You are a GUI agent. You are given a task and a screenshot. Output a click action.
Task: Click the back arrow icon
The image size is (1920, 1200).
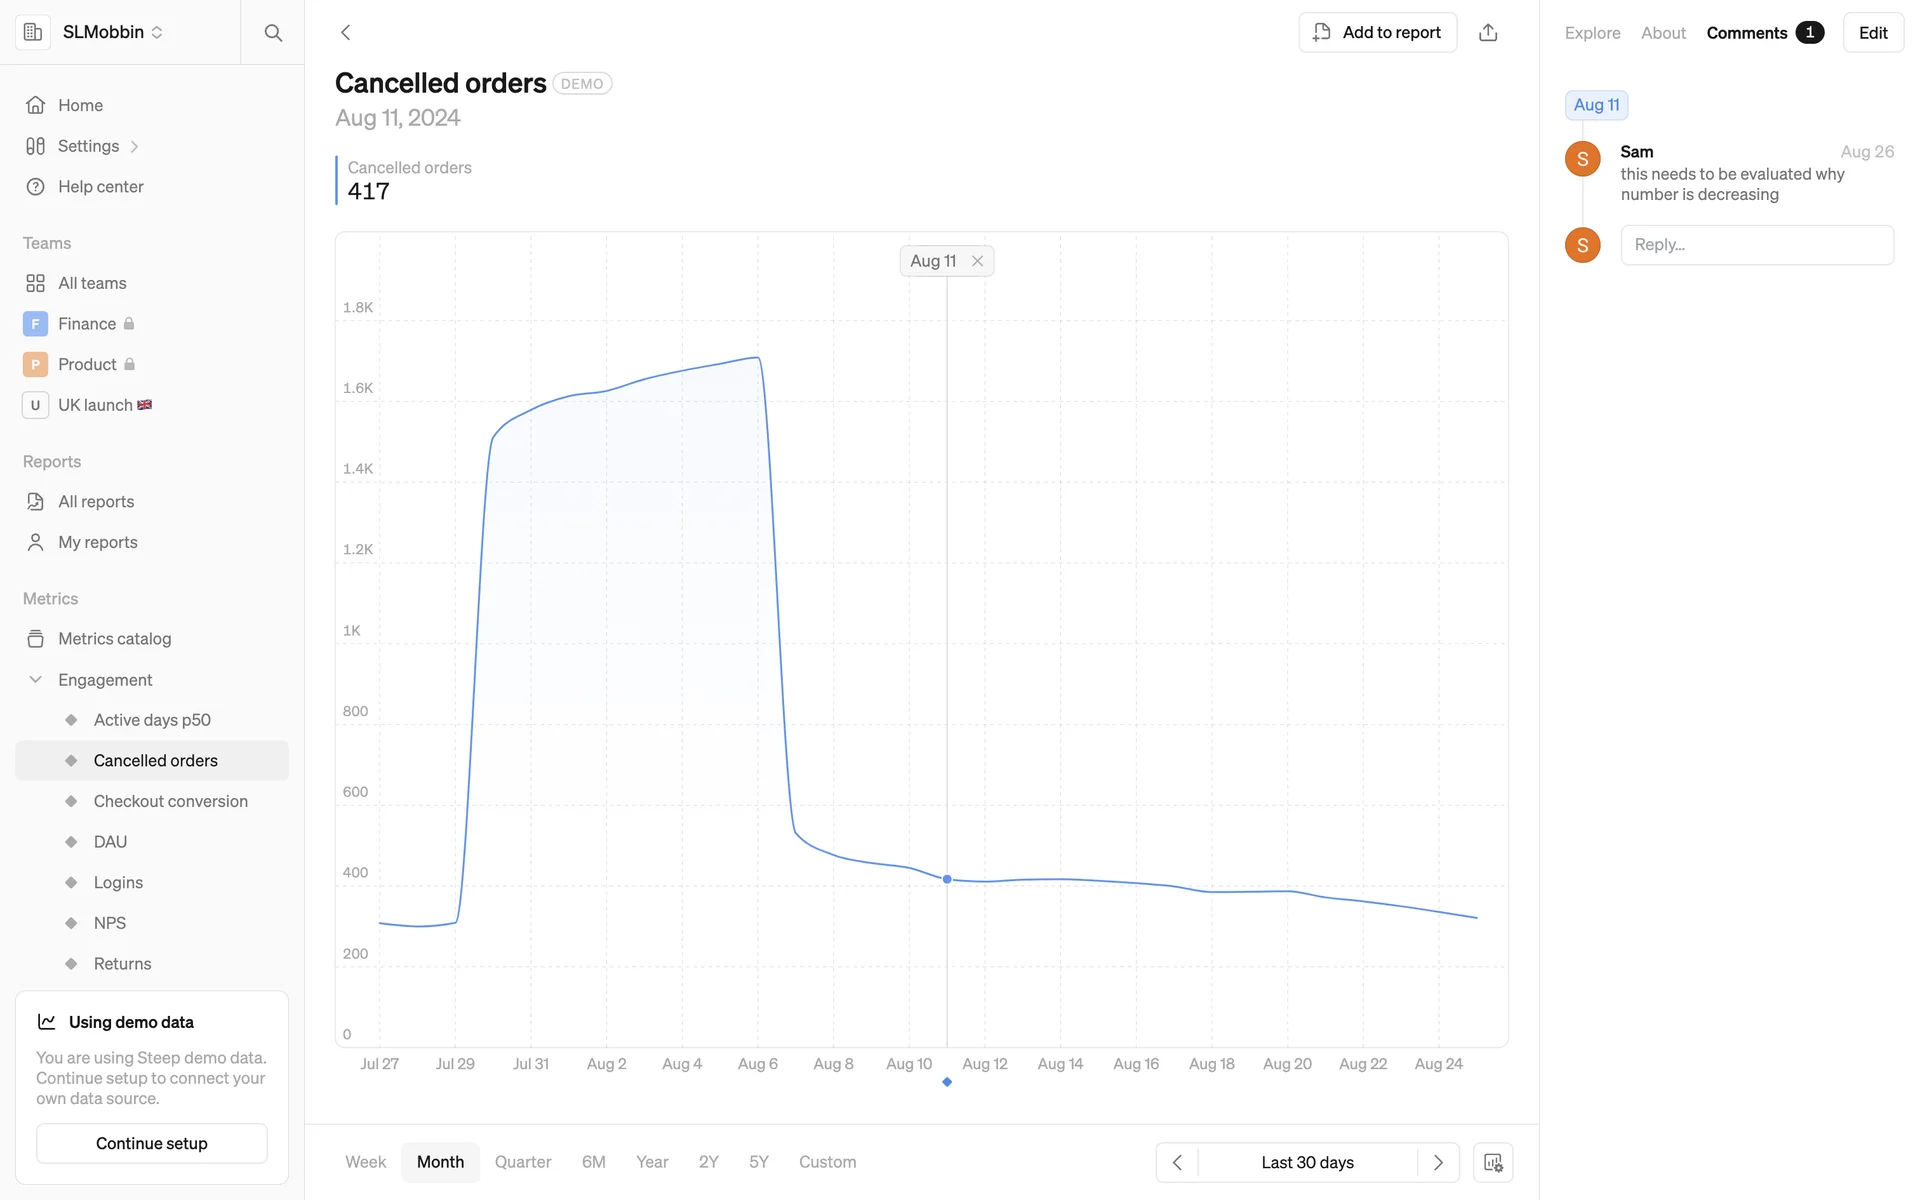pos(346,33)
